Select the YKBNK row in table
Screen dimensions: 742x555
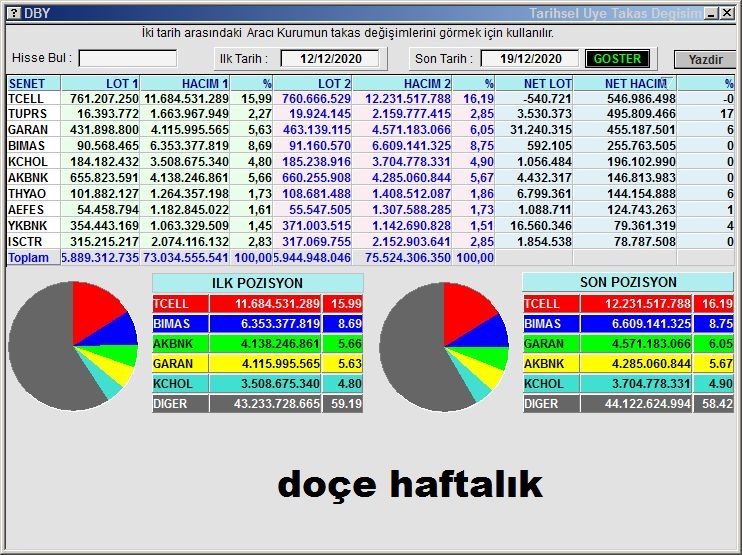click(371, 226)
